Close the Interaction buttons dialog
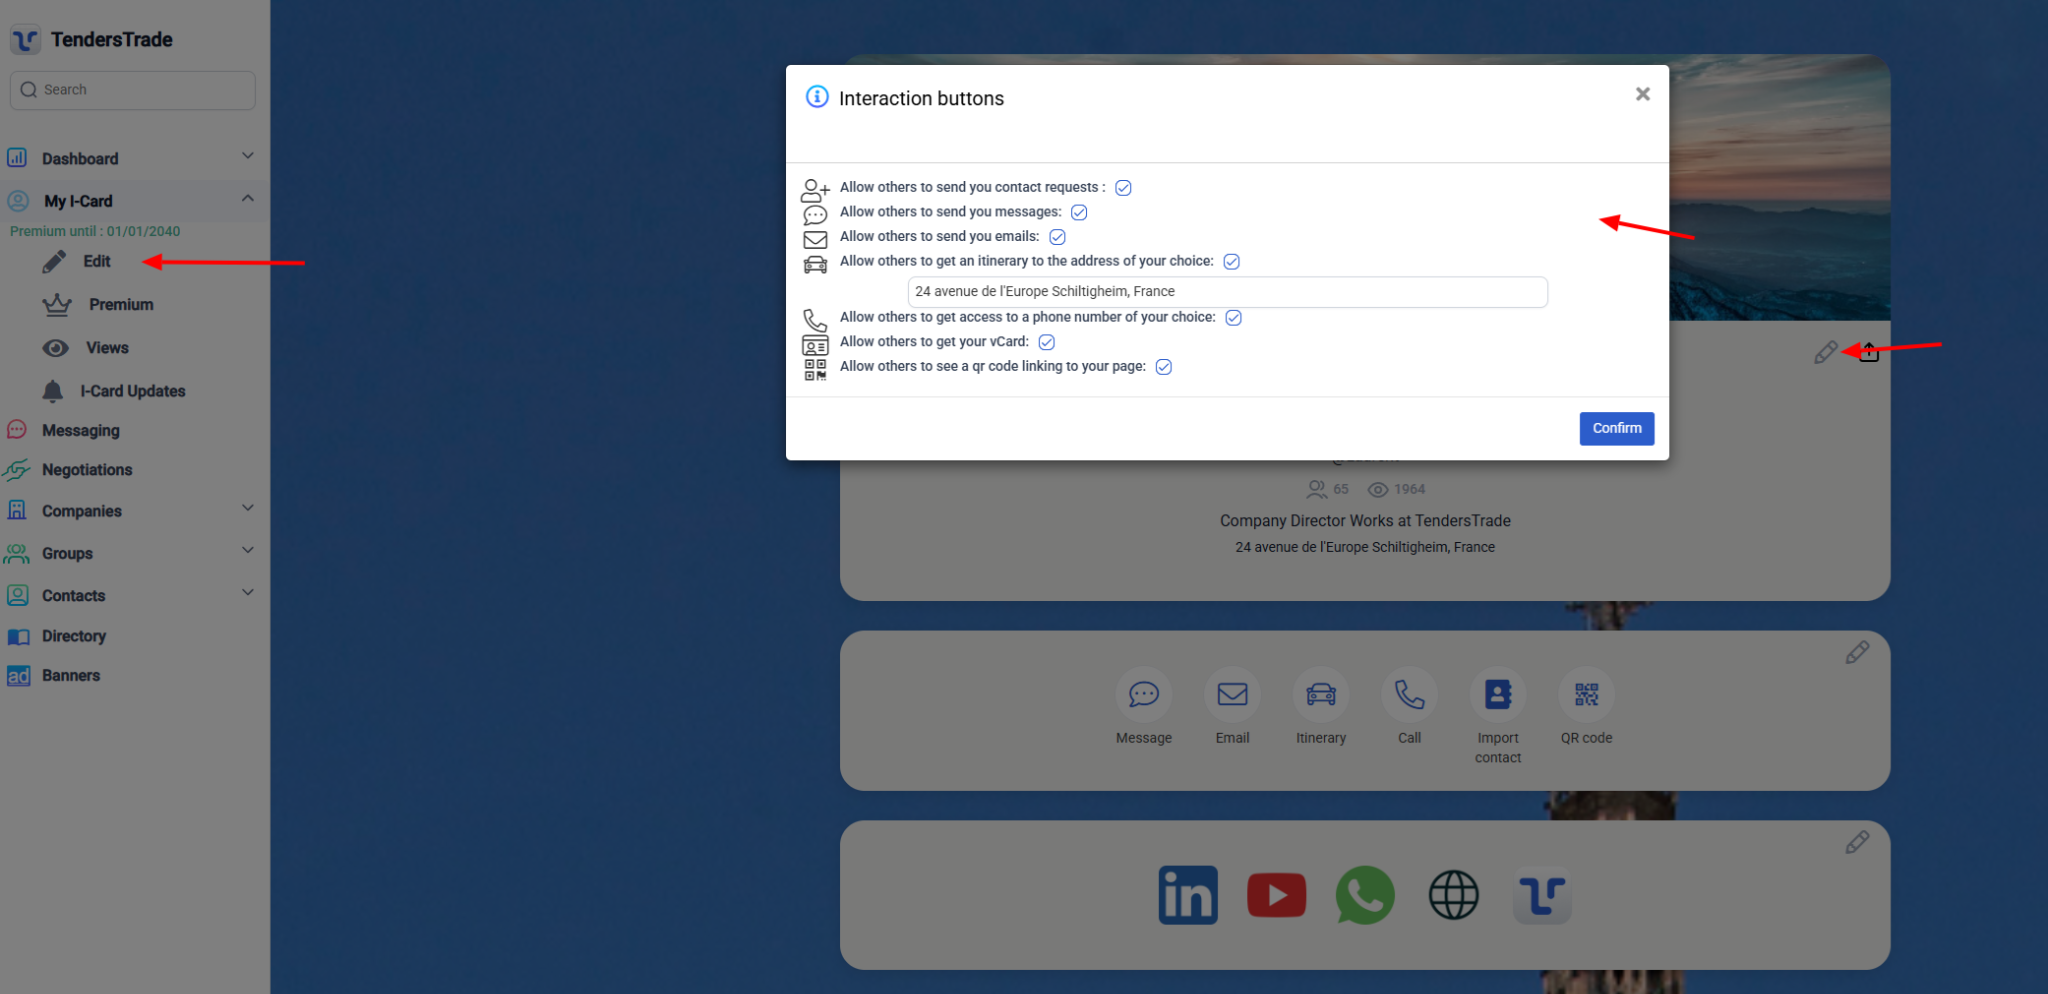The width and height of the screenshot is (2048, 994). point(1642,94)
